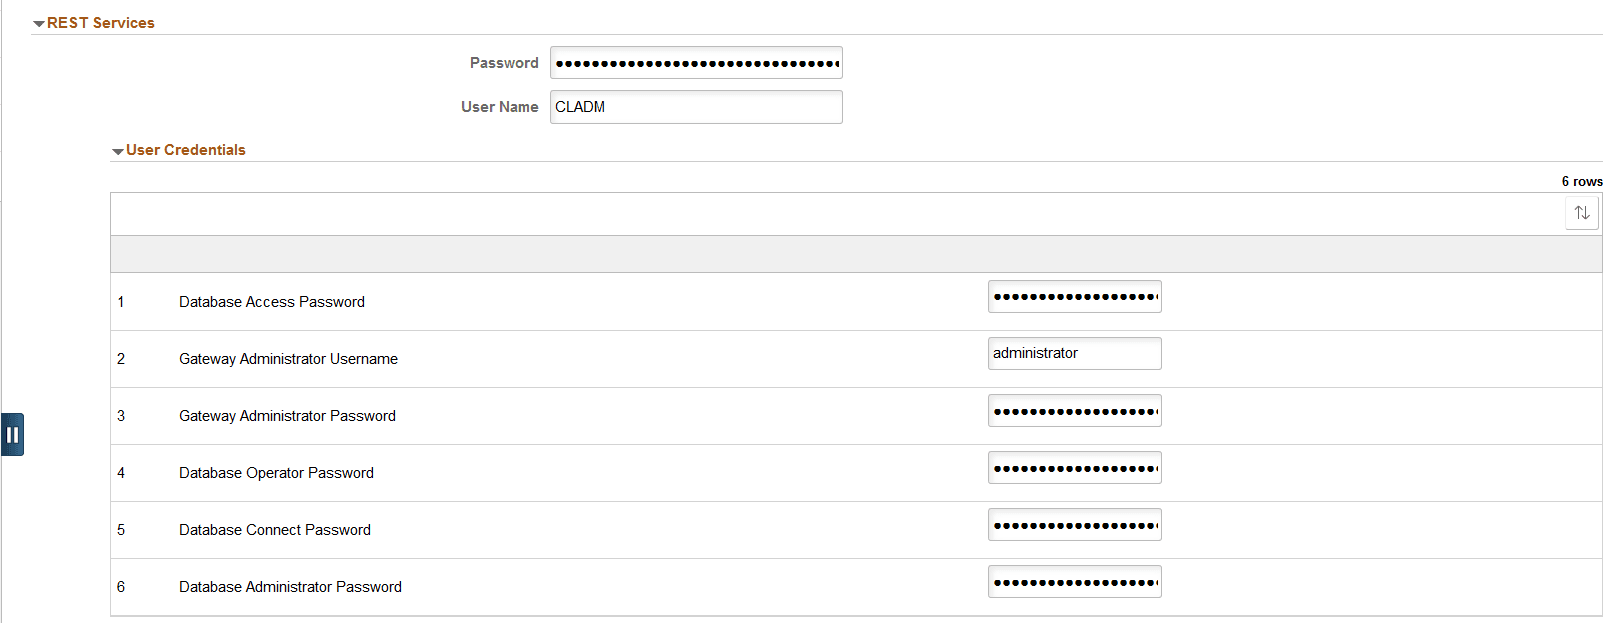The image size is (1615, 623).
Task: Click the REST Services heading label
Action: pyautogui.click(x=99, y=22)
